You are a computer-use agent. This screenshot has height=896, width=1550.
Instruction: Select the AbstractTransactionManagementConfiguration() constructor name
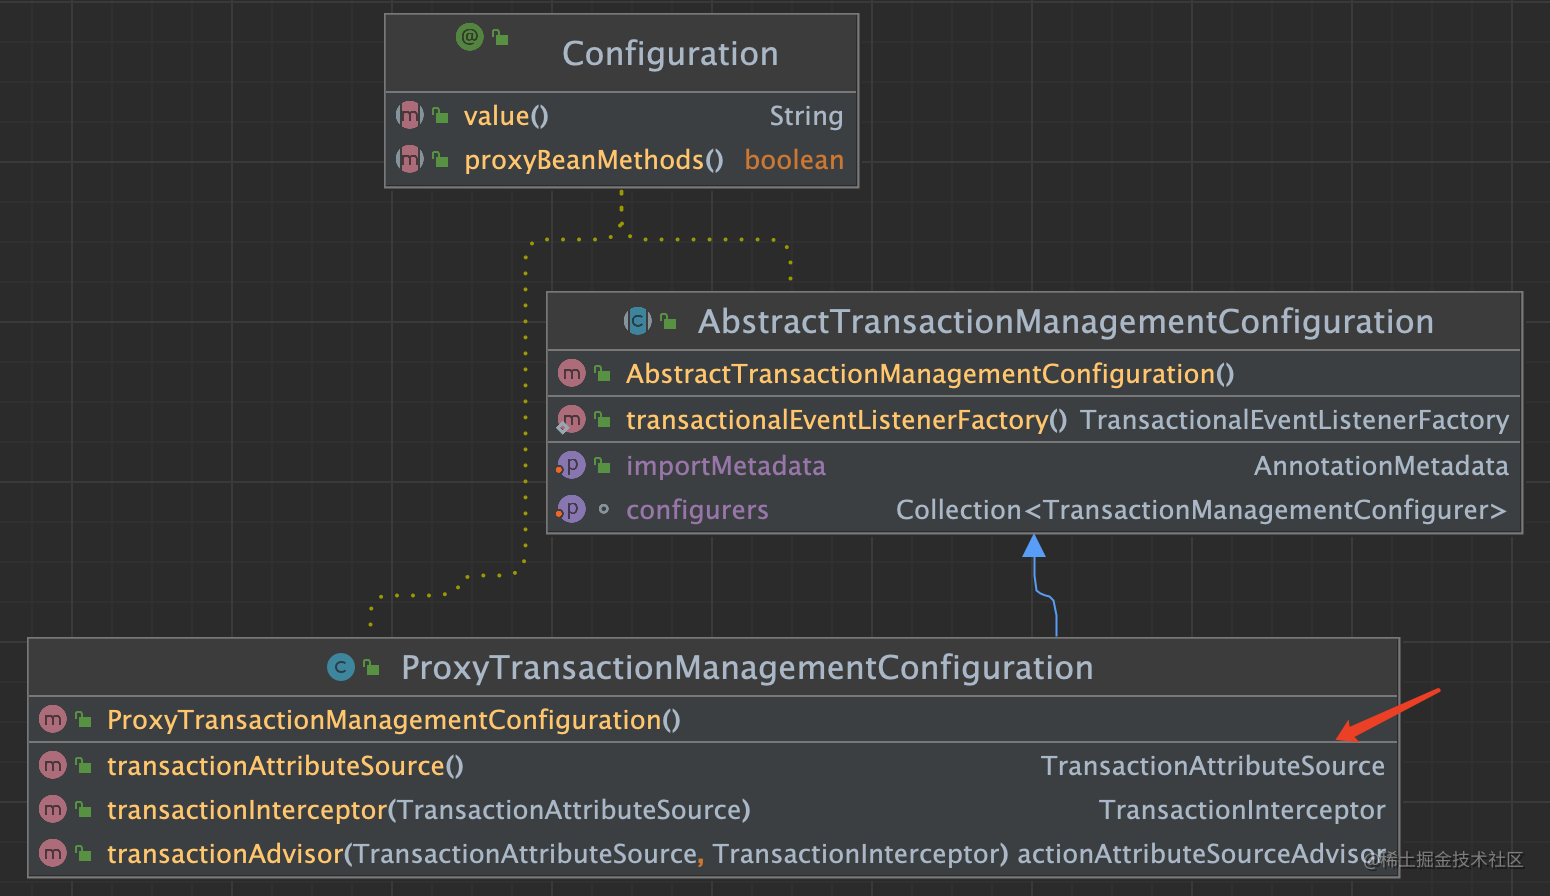click(x=930, y=374)
